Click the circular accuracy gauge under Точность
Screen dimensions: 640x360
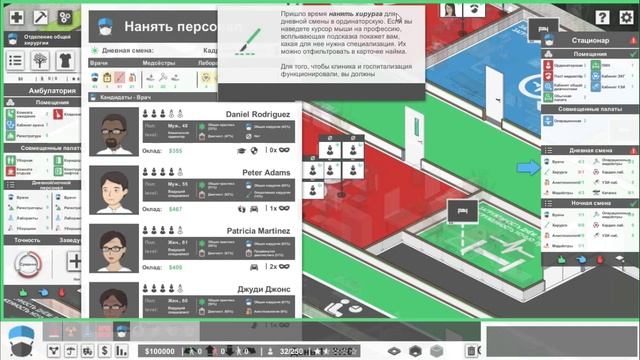click(x=28, y=264)
